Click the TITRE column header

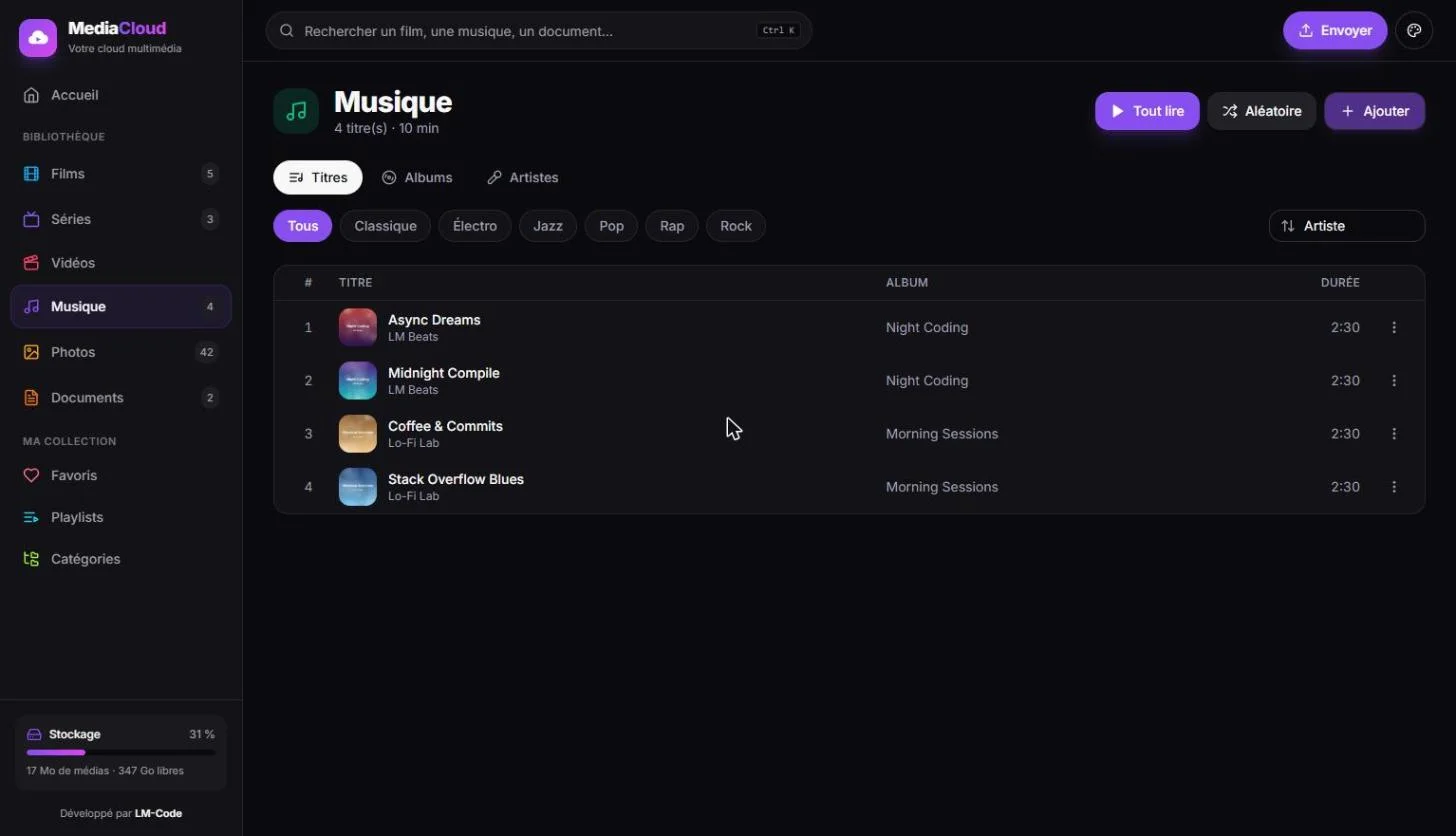pyautogui.click(x=355, y=283)
